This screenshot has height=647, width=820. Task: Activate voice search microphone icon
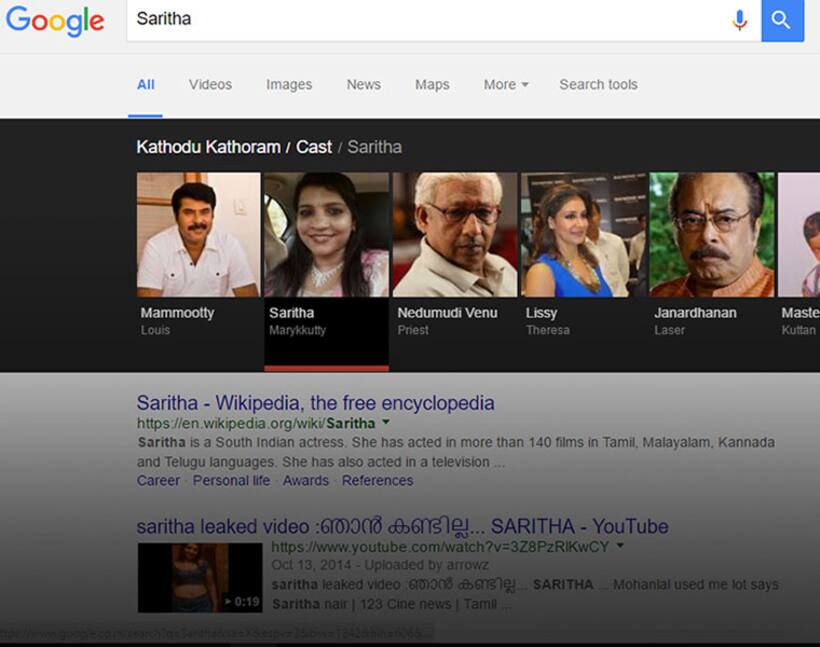[x=739, y=20]
